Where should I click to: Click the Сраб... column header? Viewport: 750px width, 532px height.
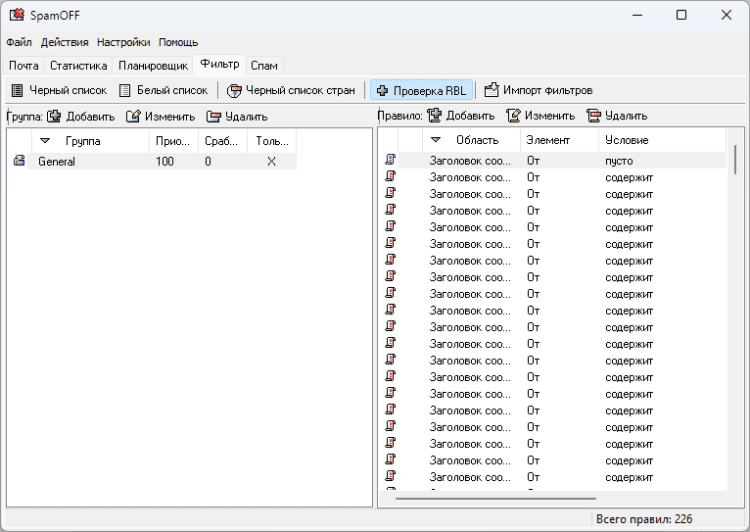(x=222, y=141)
